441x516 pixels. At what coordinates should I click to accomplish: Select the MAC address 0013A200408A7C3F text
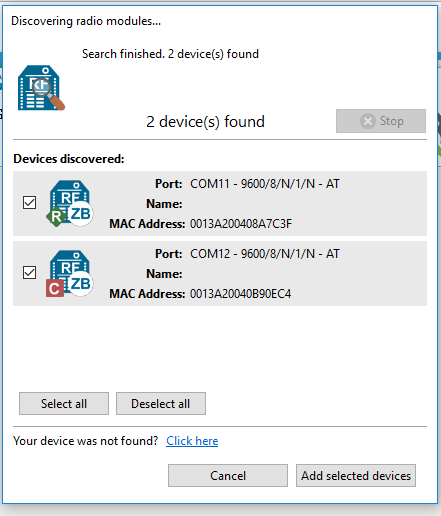point(241,224)
